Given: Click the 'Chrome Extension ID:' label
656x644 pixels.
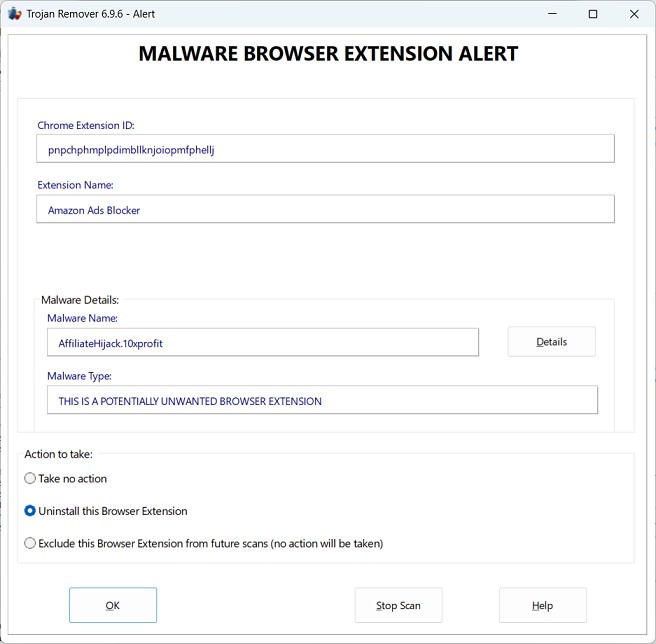Looking at the screenshot, I should coord(86,126).
